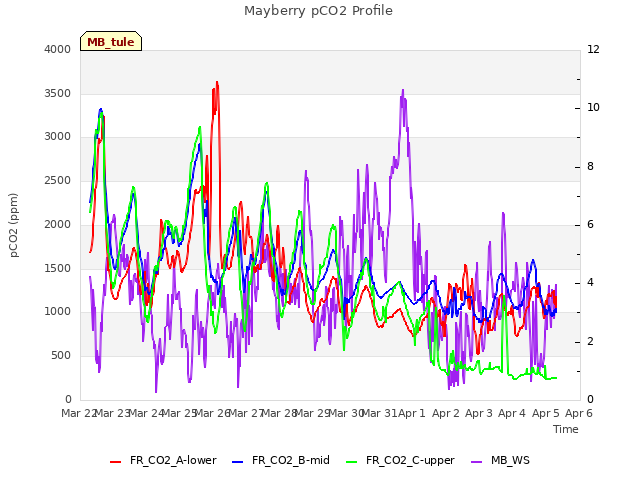Image resolution: width=640 pixels, height=480 pixels.
Task: Click the red FR_CO2_A-lower legend swatch
Action: coord(116,462)
